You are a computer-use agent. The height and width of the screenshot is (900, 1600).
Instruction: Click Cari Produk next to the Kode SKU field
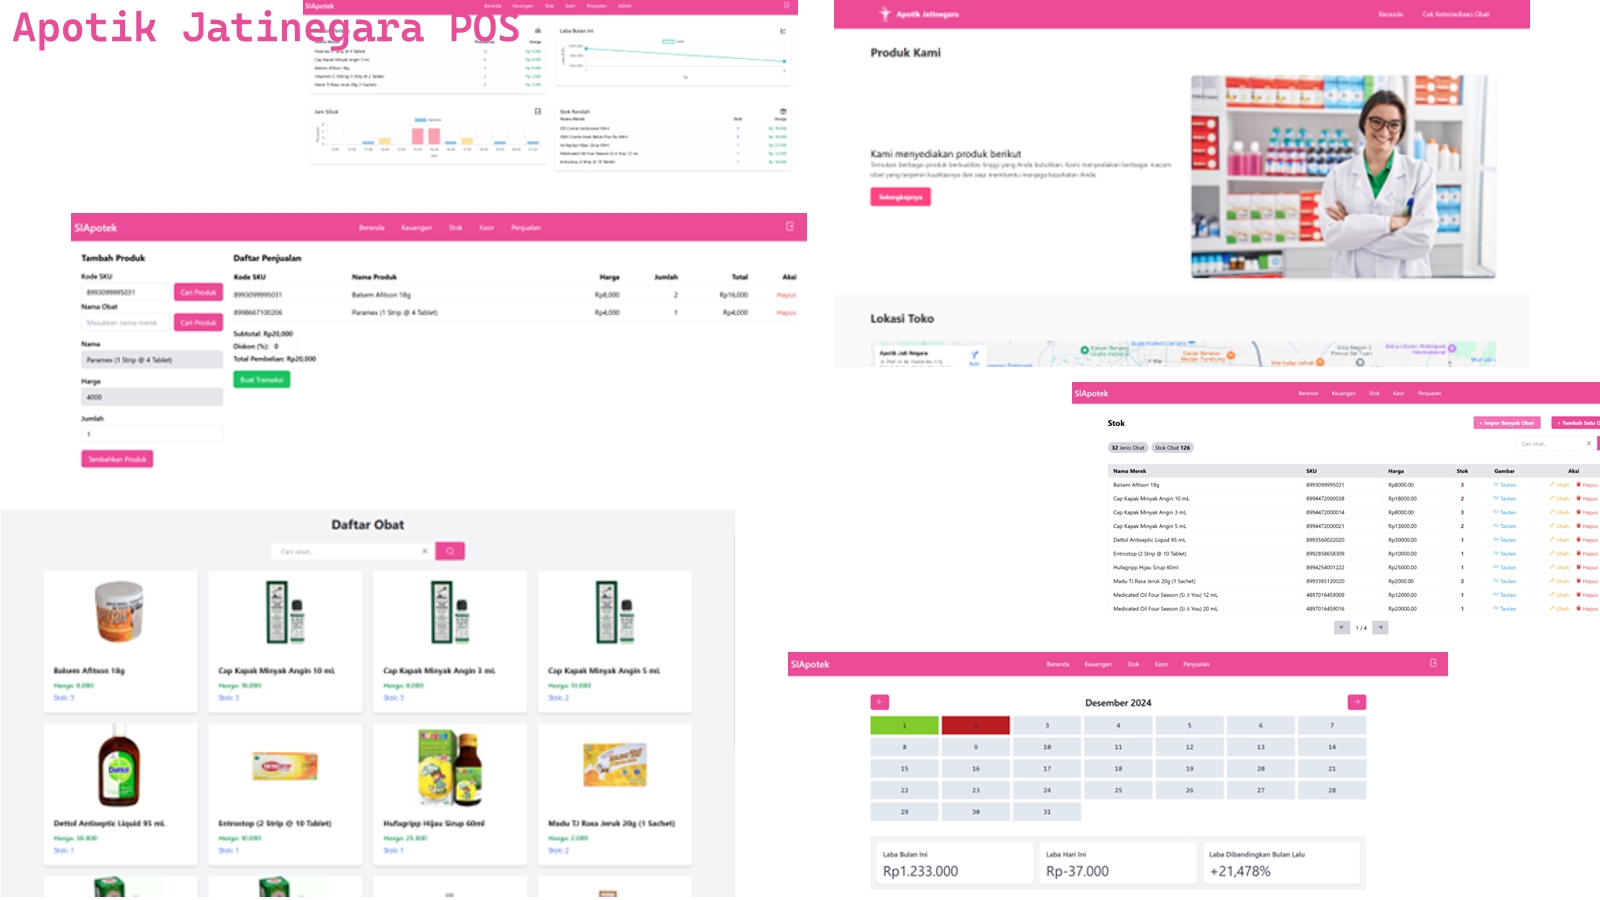tap(198, 292)
